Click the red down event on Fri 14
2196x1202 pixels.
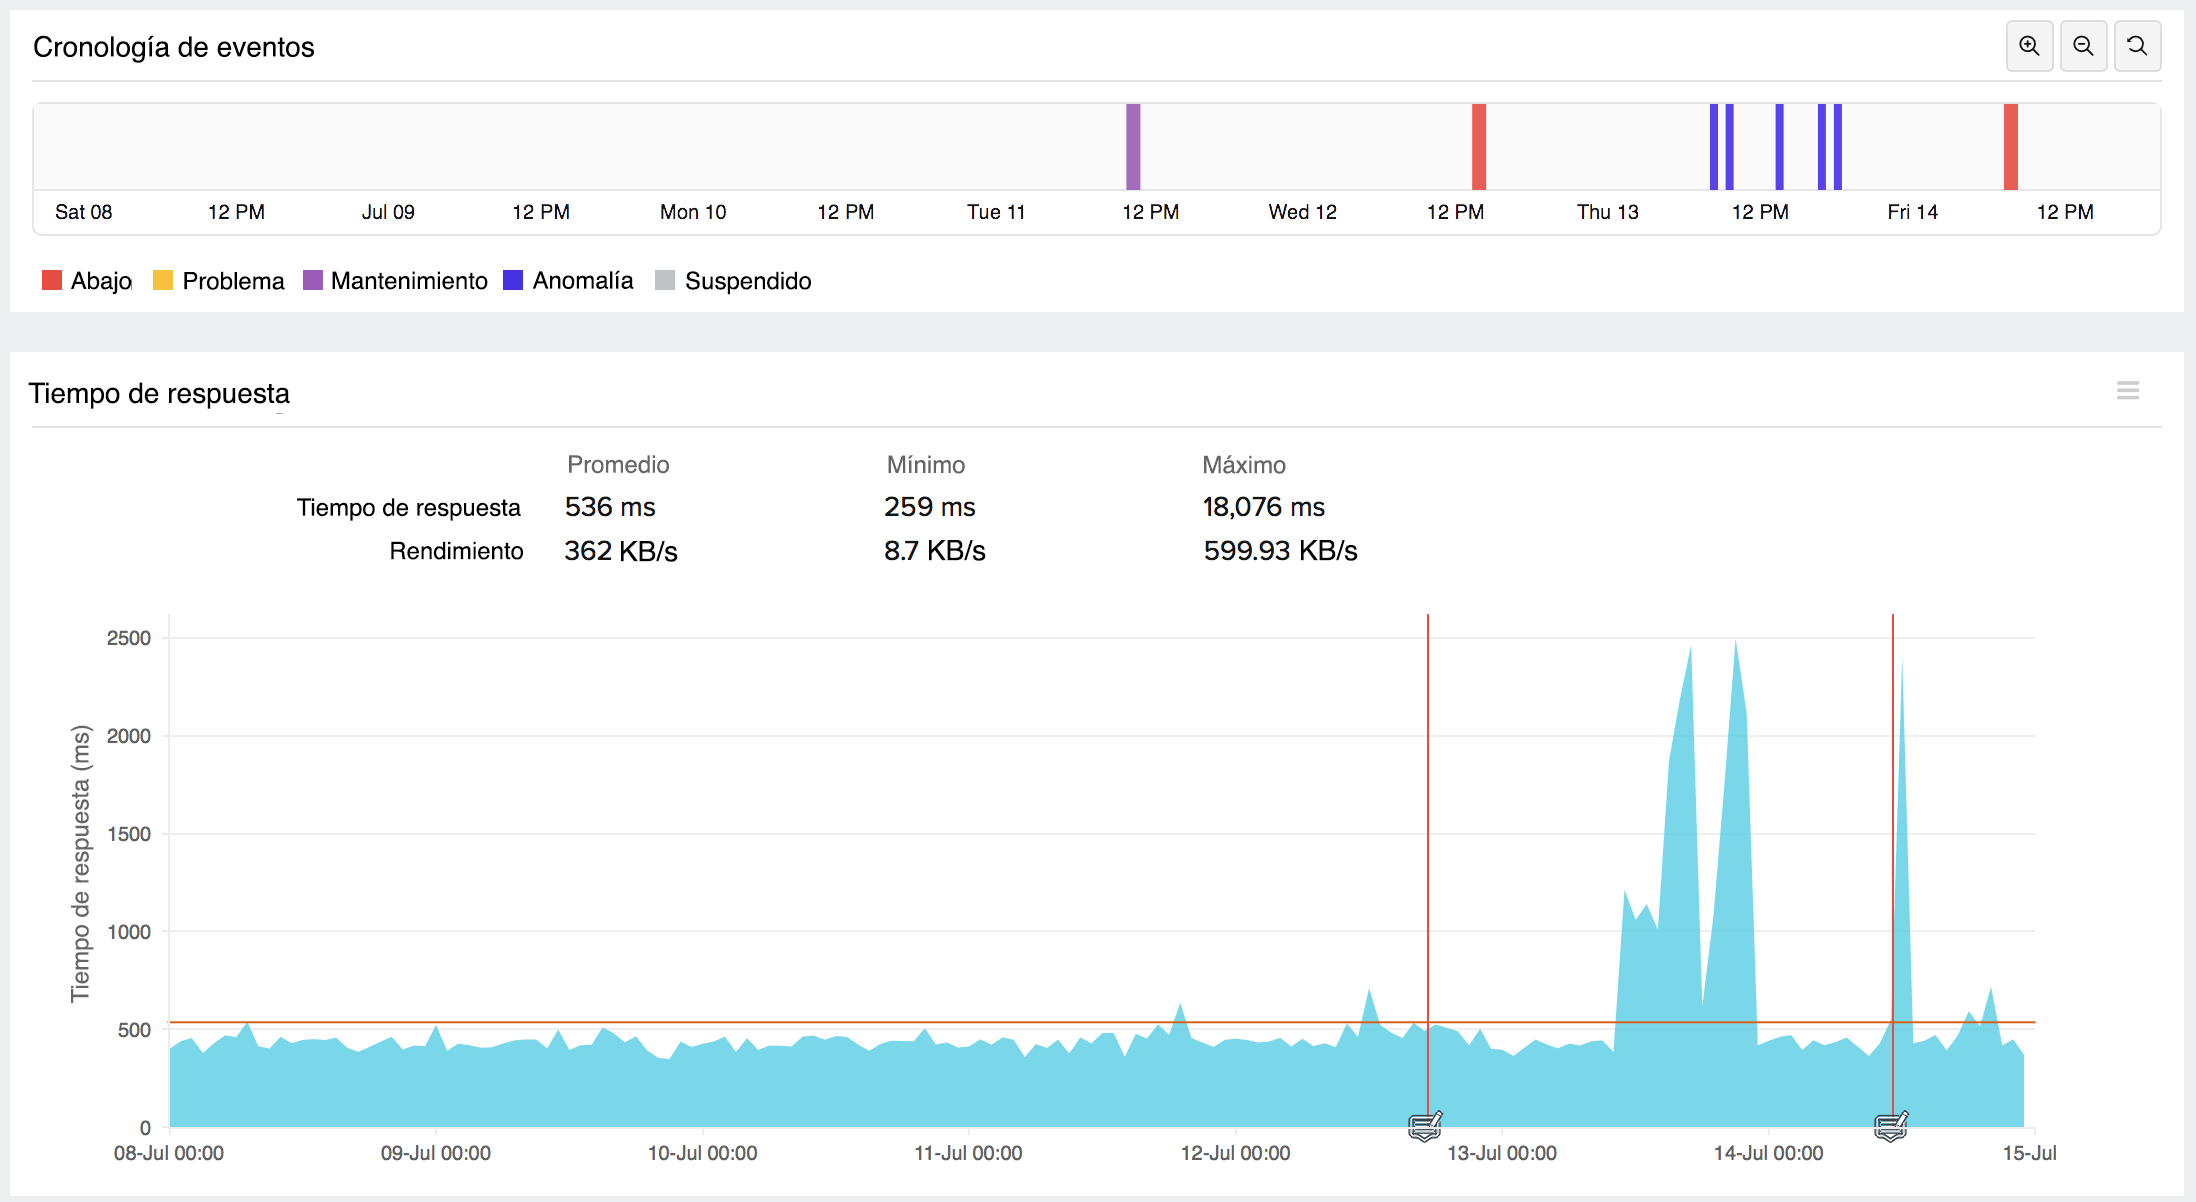[2011, 147]
